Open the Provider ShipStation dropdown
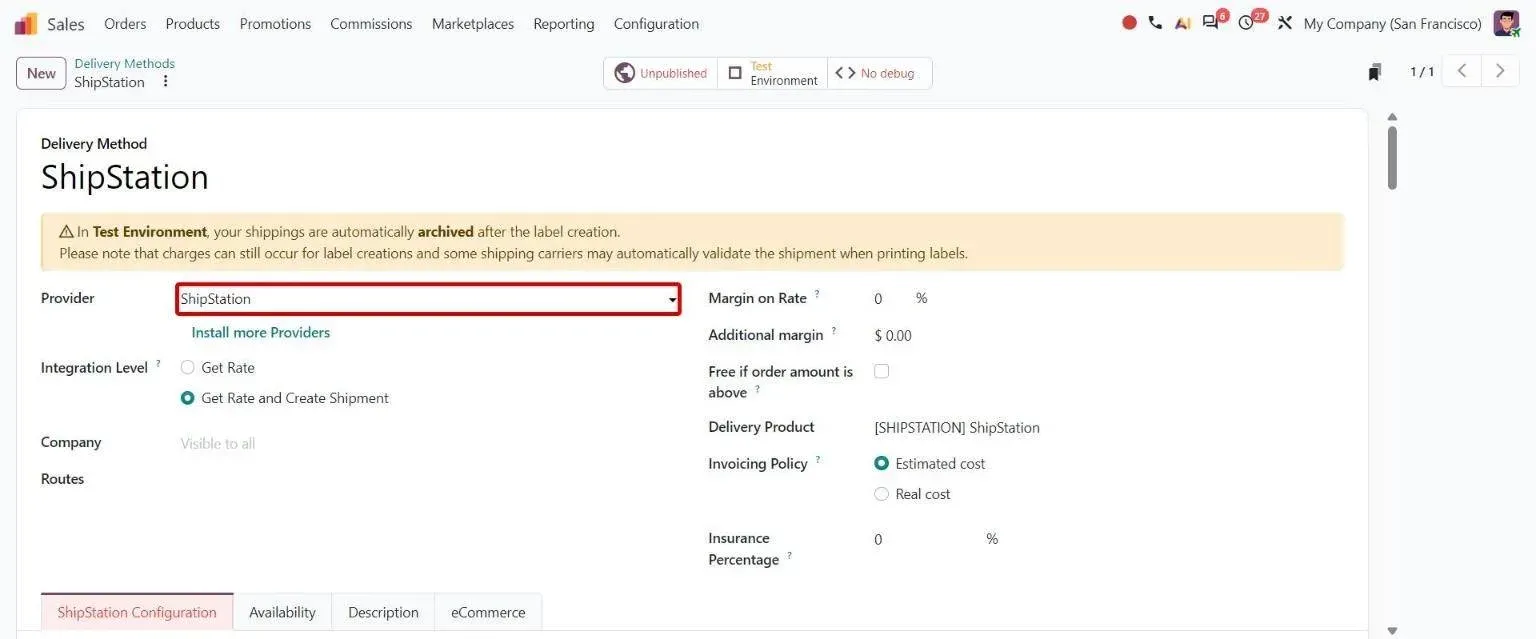Viewport: 1536px width, 639px height. coord(429,299)
